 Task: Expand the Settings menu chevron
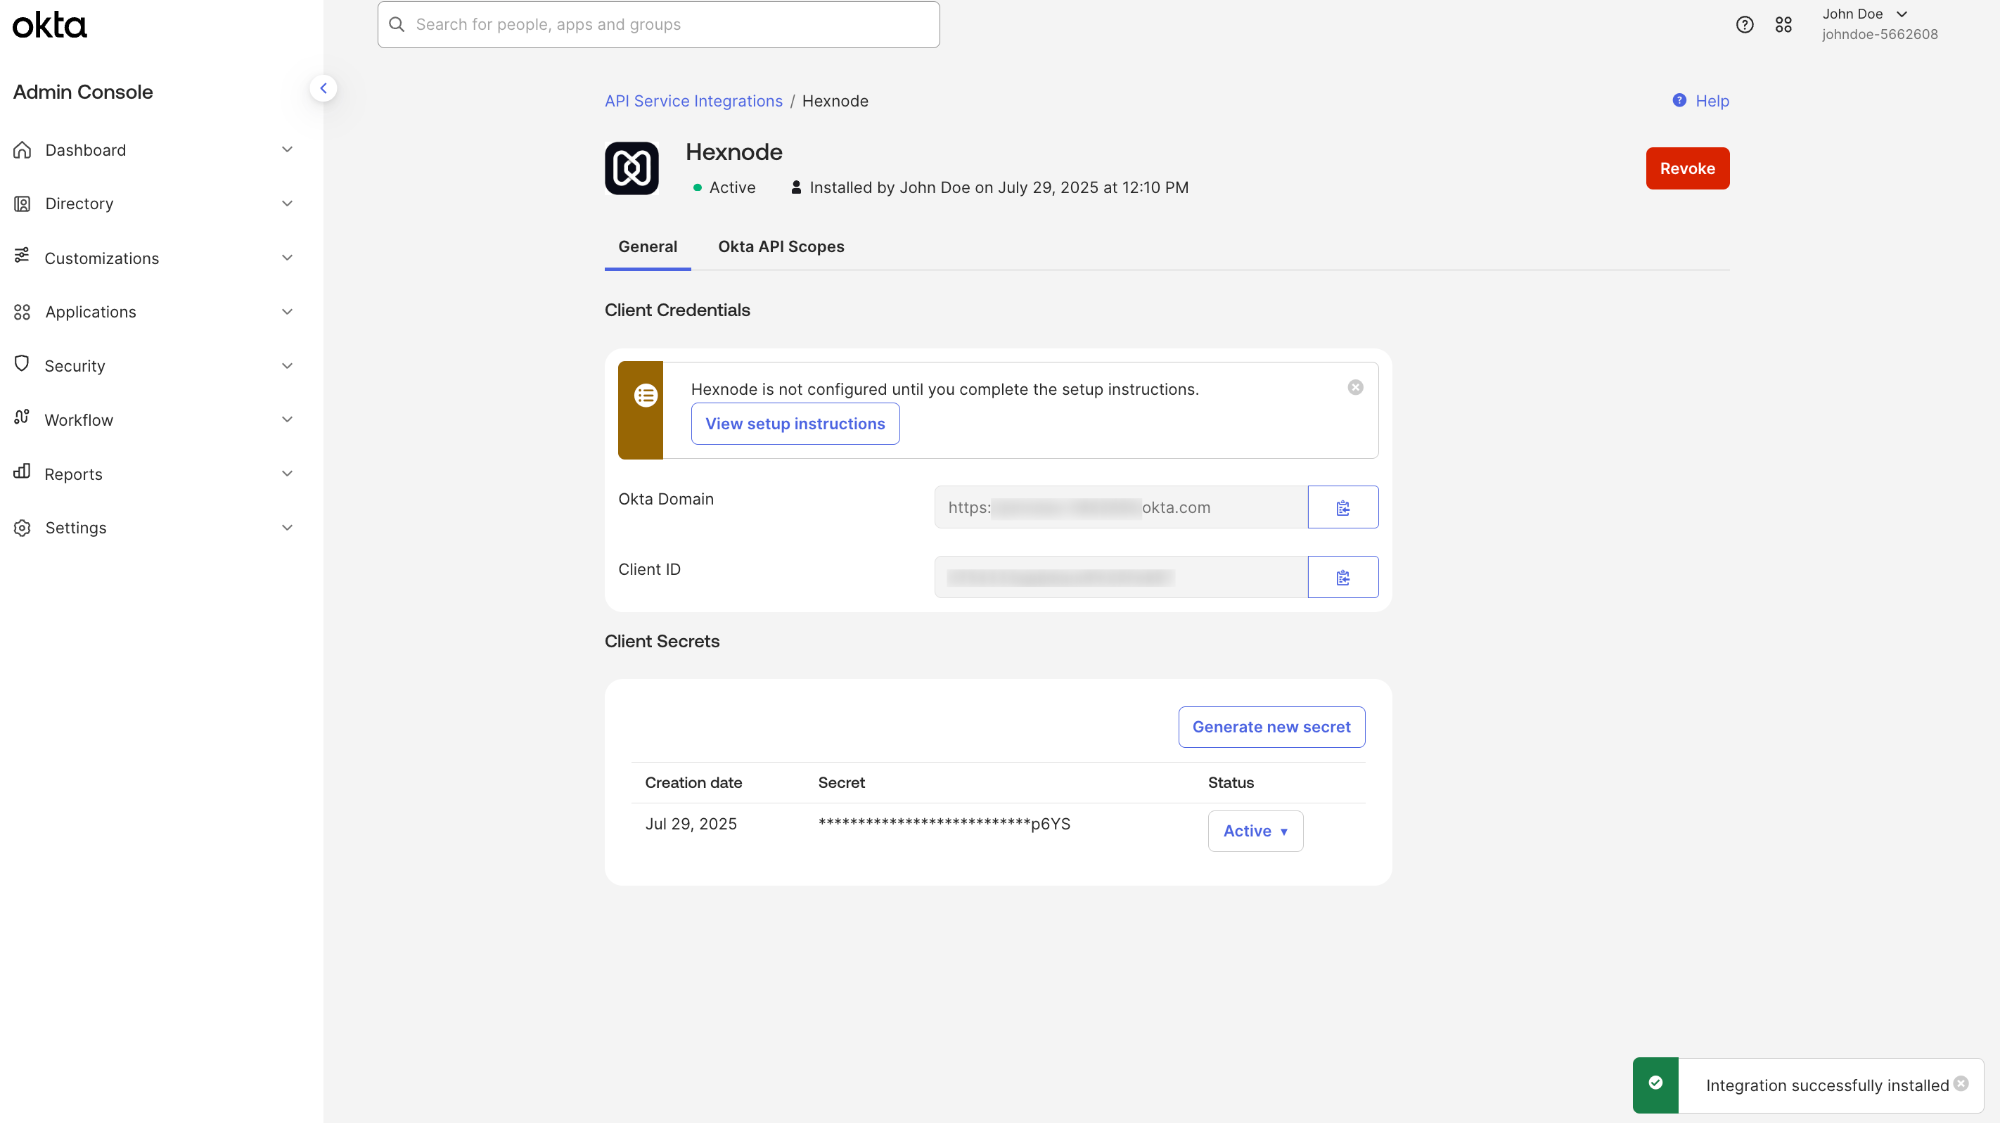(287, 528)
